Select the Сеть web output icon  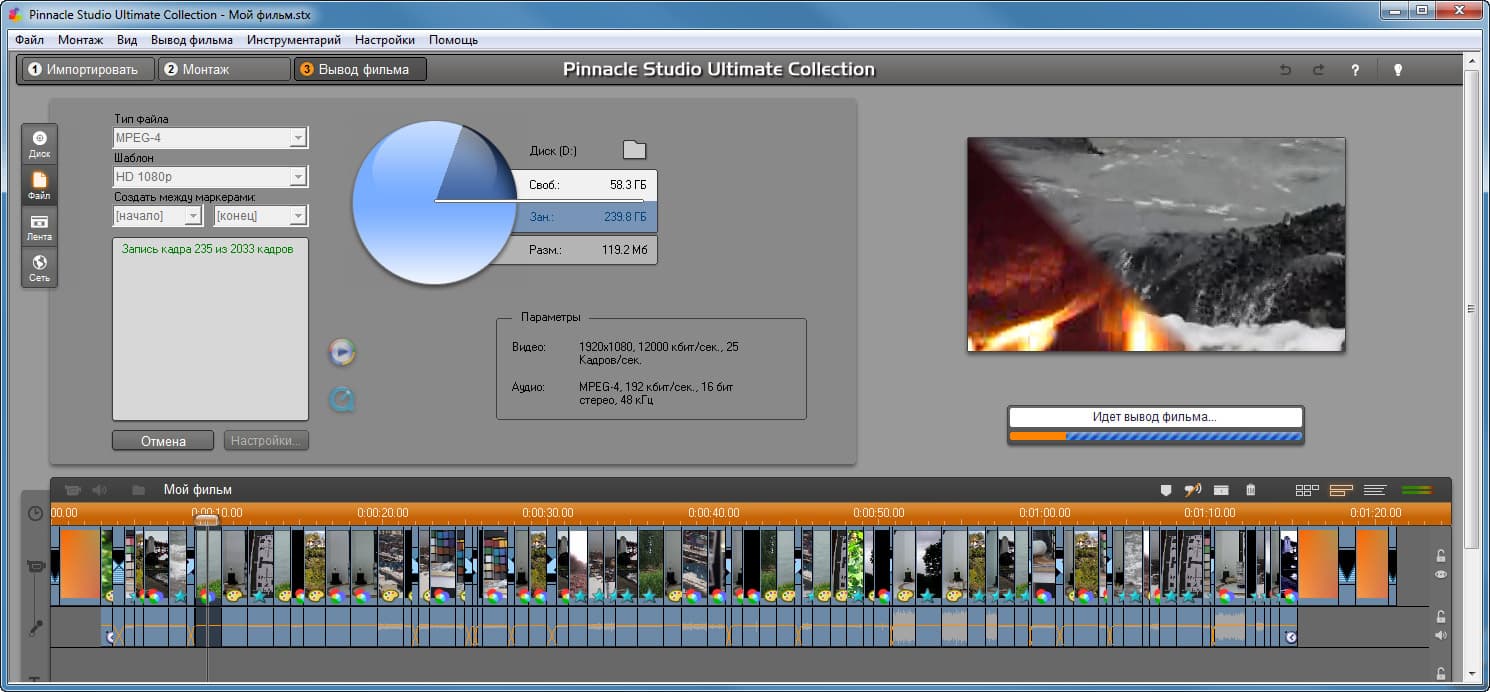click(39, 267)
